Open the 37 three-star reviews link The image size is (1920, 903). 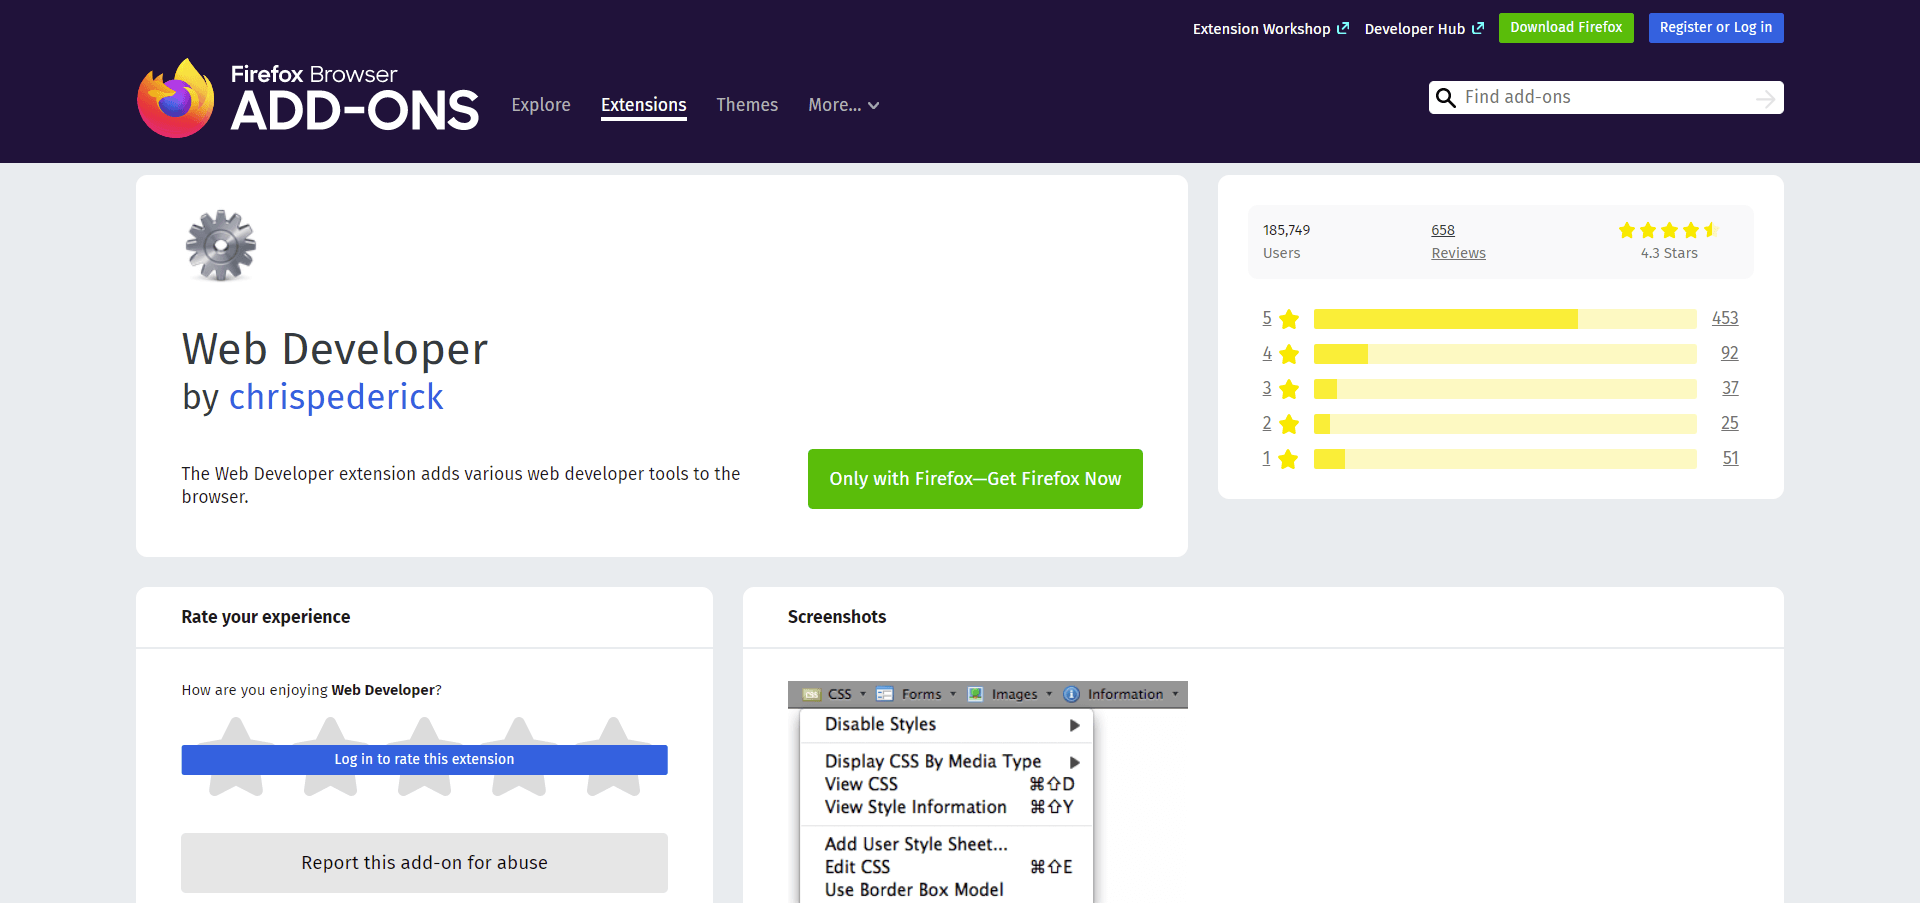click(x=1730, y=388)
